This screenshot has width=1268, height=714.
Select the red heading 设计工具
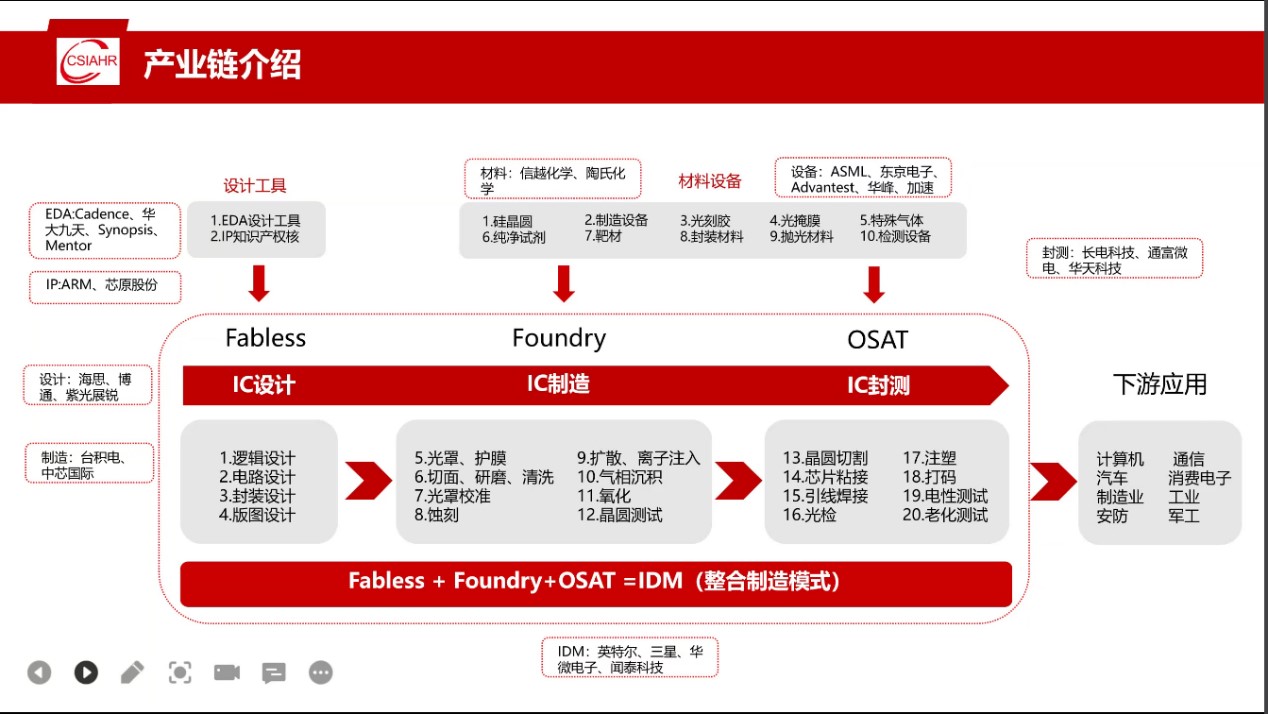(x=255, y=185)
